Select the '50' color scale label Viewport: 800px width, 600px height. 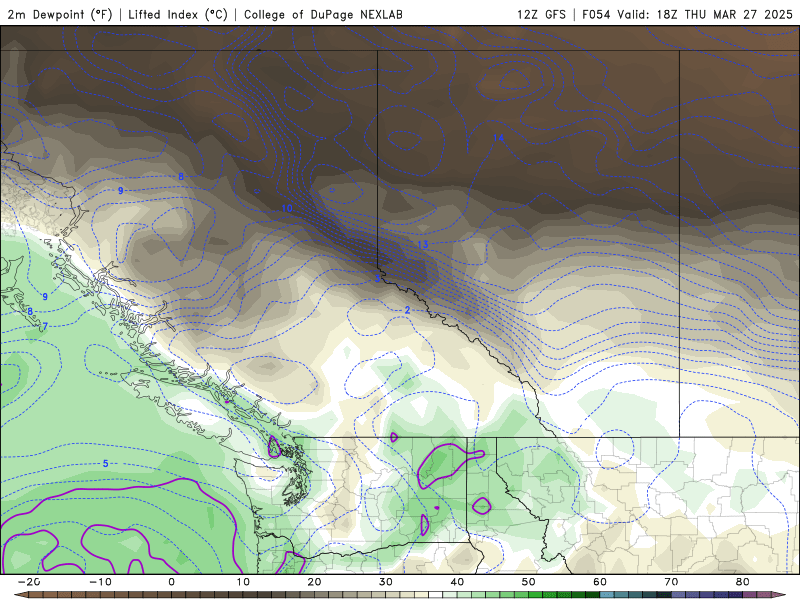pyautogui.click(x=529, y=582)
